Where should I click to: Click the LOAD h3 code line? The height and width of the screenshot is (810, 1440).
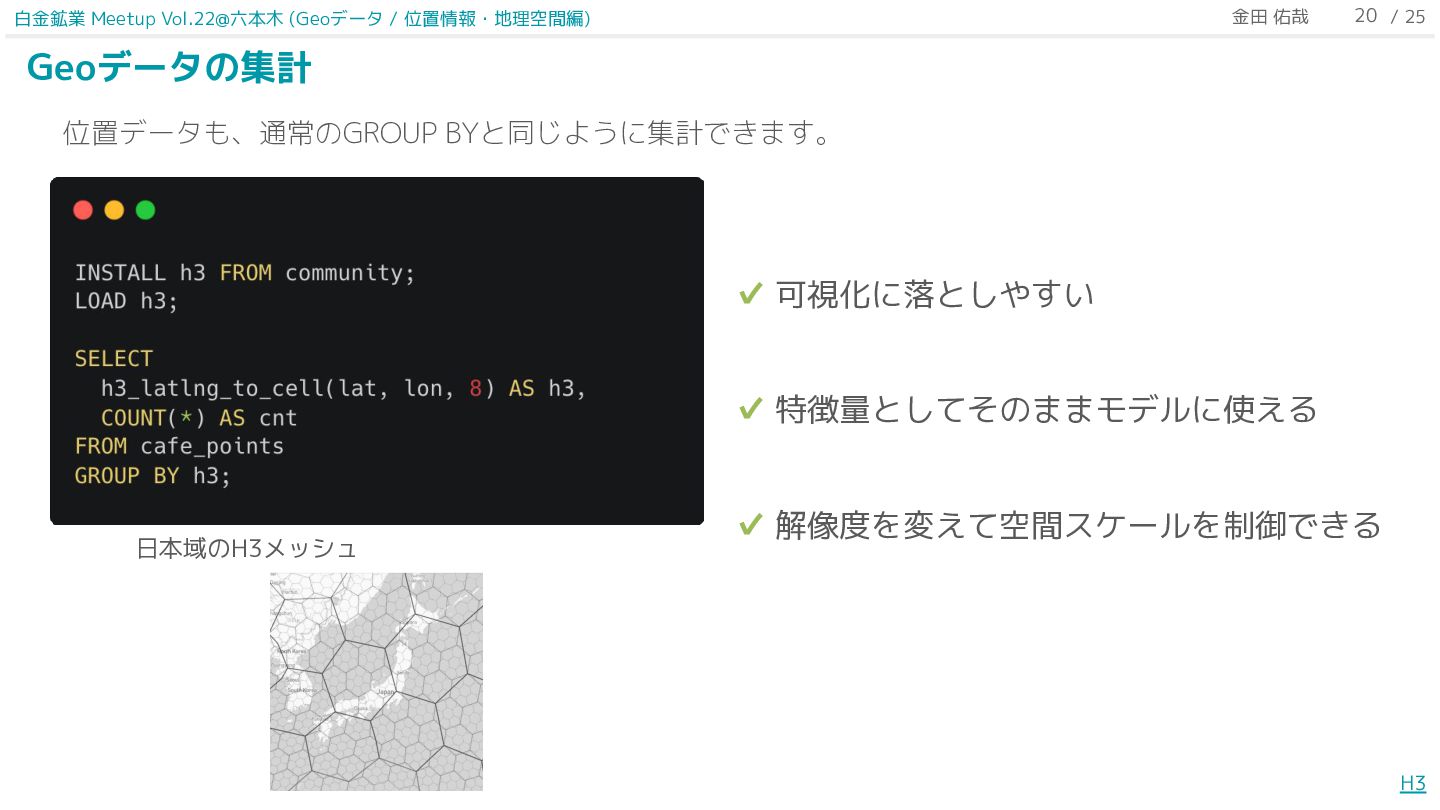[x=126, y=301]
